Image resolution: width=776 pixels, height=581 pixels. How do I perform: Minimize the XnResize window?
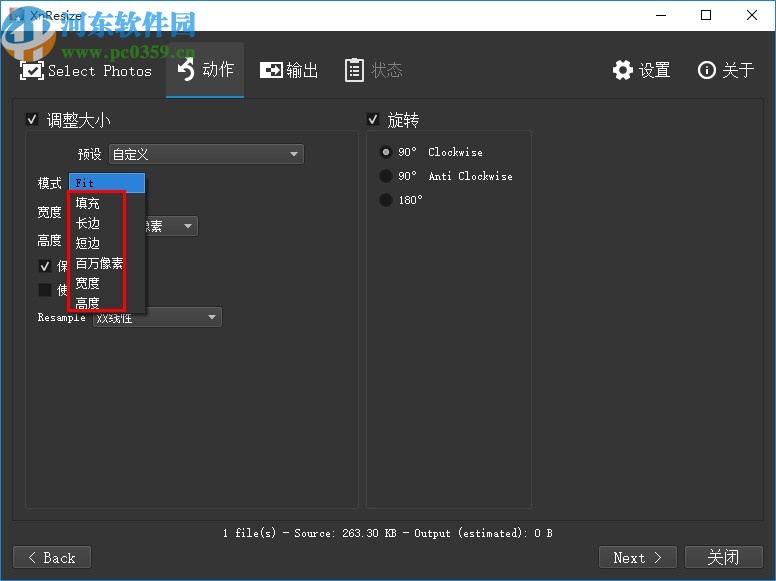click(x=661, y=15)
